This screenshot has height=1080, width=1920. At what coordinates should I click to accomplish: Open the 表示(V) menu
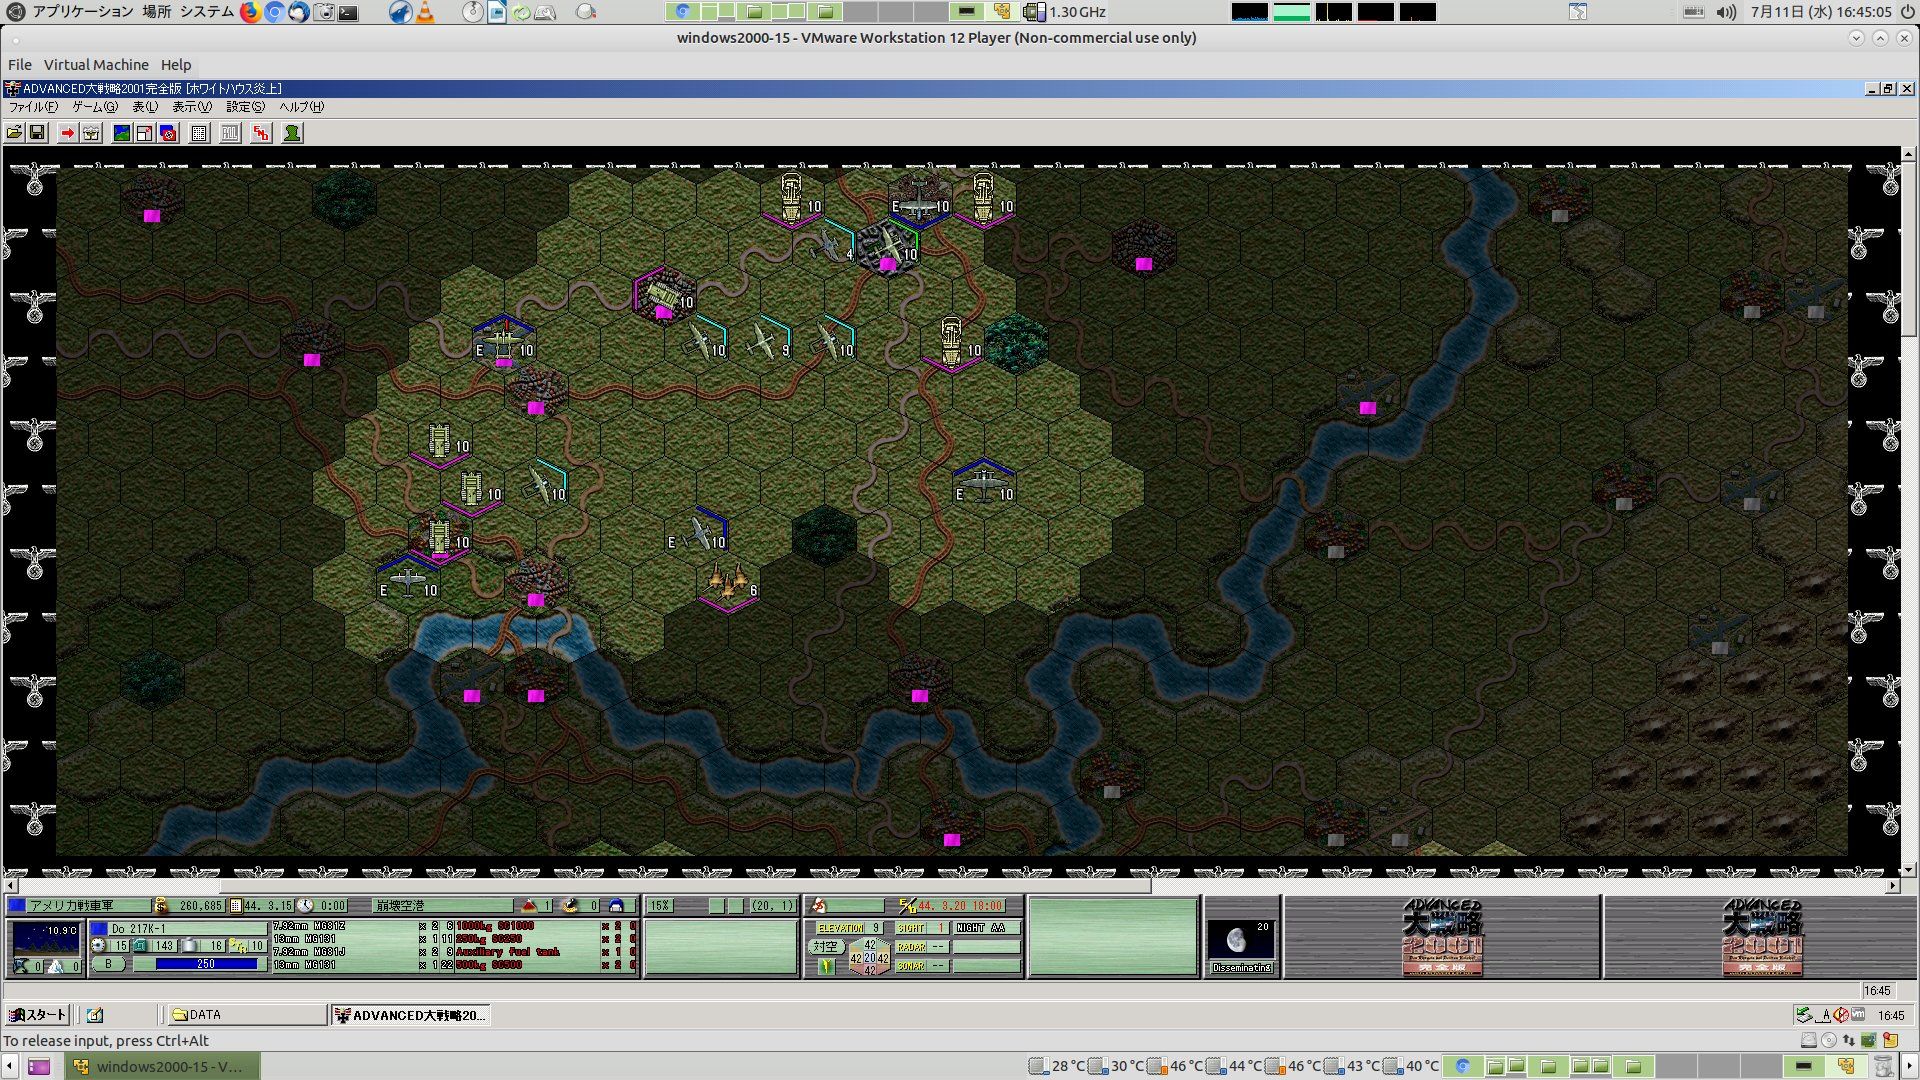(x=191, y=107)
